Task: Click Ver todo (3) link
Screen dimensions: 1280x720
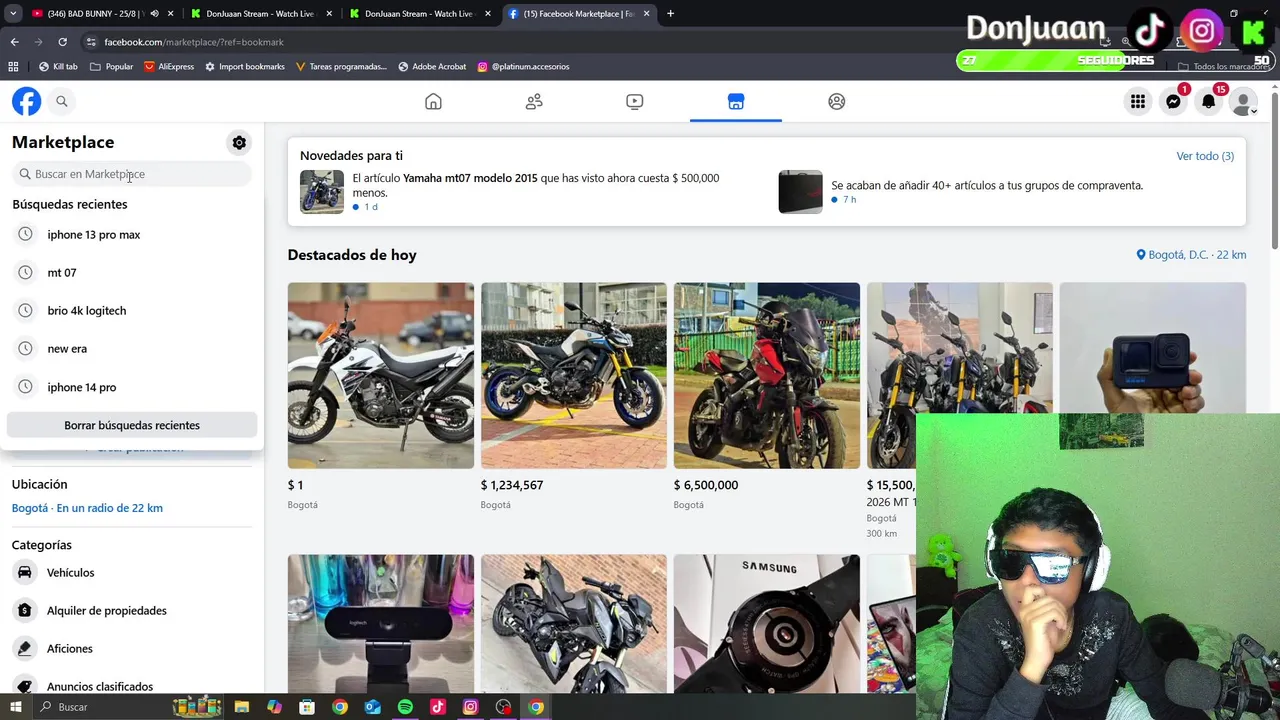Action: pyautogui.click(x=1205, y=156)
